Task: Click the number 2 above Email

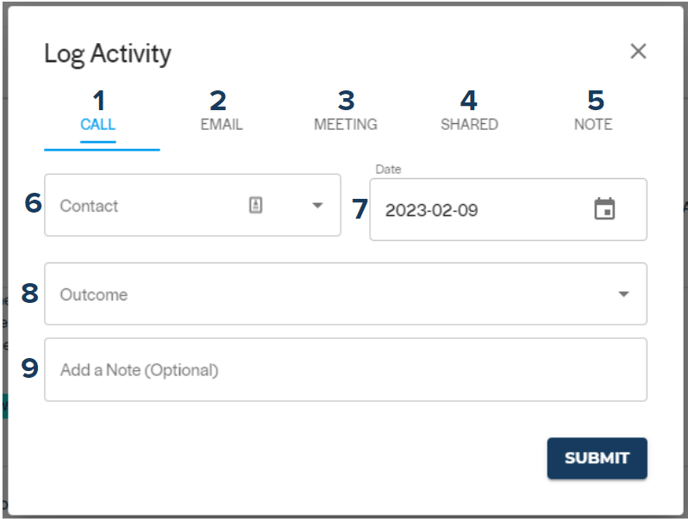Action: click(218, 100)
